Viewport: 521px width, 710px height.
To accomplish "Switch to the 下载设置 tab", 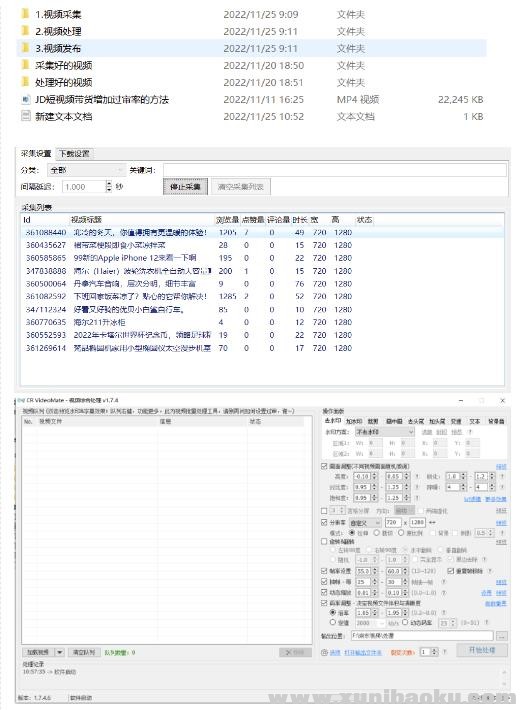I will (x=75, y=154).
